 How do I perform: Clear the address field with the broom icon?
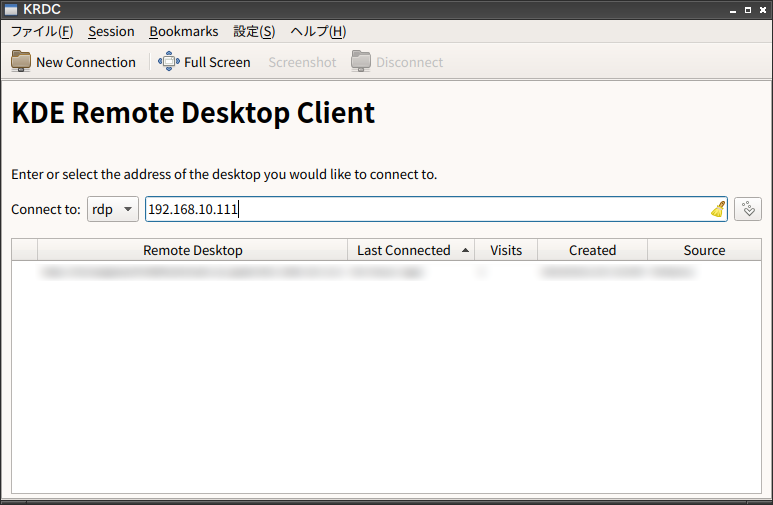pos(718,209)
